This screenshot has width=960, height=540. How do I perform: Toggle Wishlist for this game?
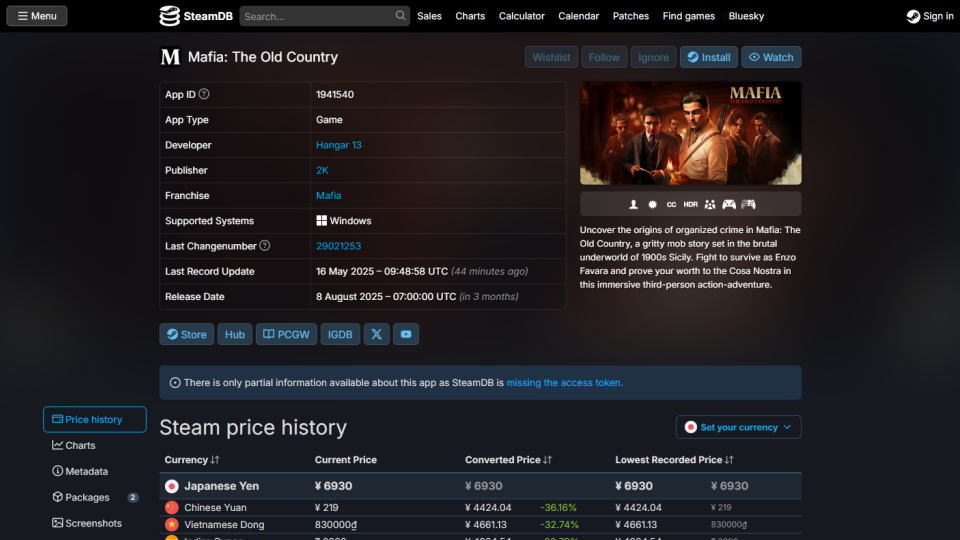551,57
